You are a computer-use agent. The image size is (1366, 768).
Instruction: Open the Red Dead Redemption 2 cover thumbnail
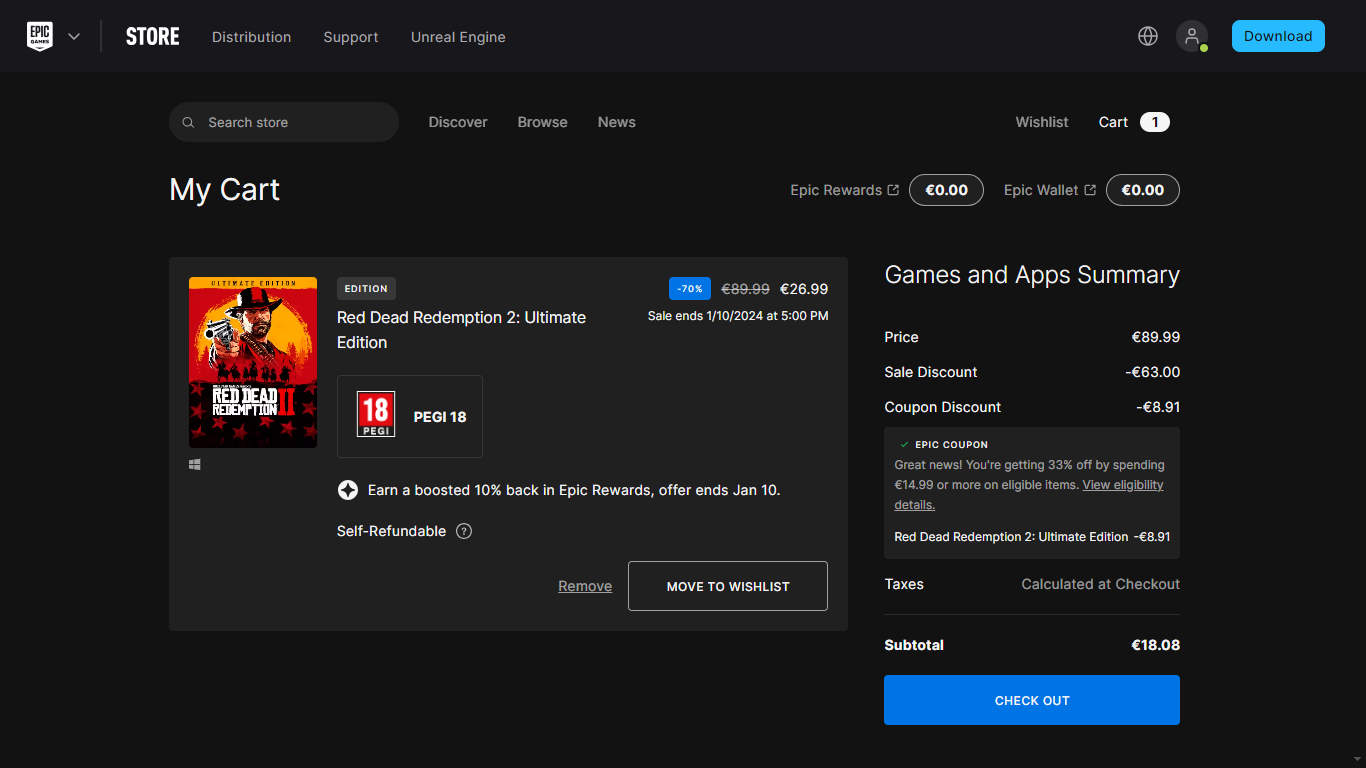tap(253, 362)
